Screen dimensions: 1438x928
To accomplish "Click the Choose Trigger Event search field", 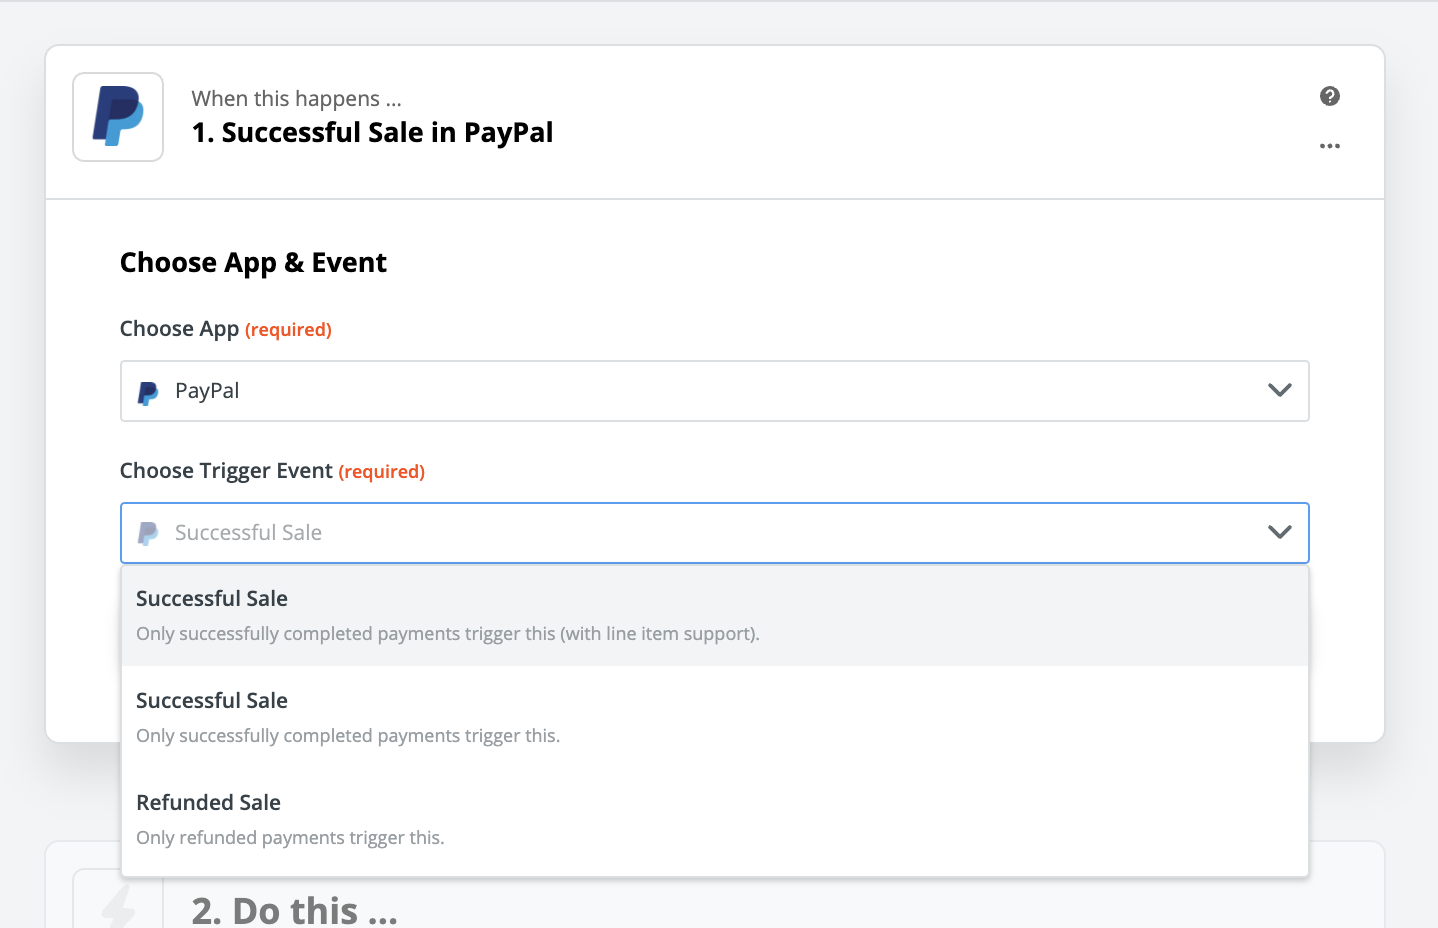I will point(715,533).
